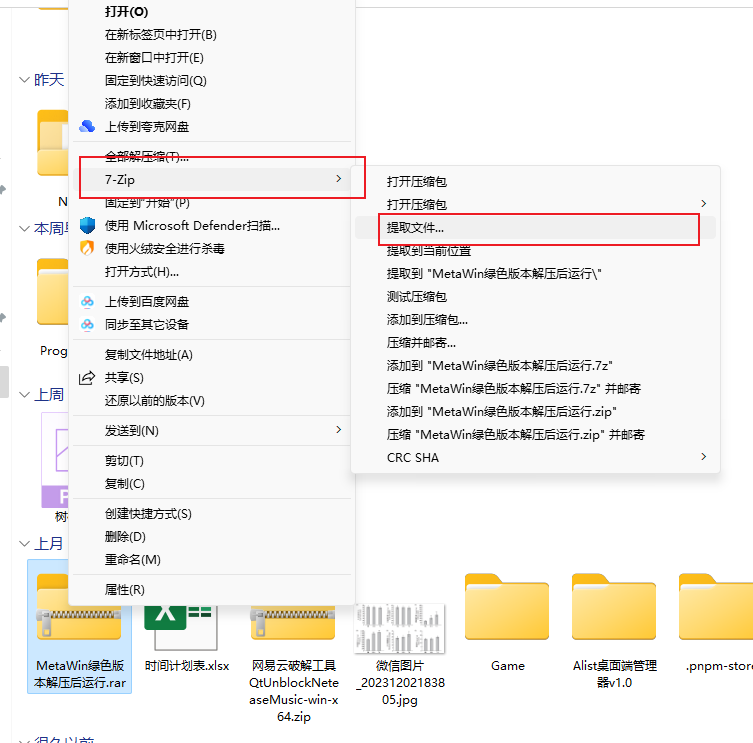Click the Microsoft Defender shield icon
The height and width of the screenshot is (743, 753).
pyautogui.click(x=87, y=225)
